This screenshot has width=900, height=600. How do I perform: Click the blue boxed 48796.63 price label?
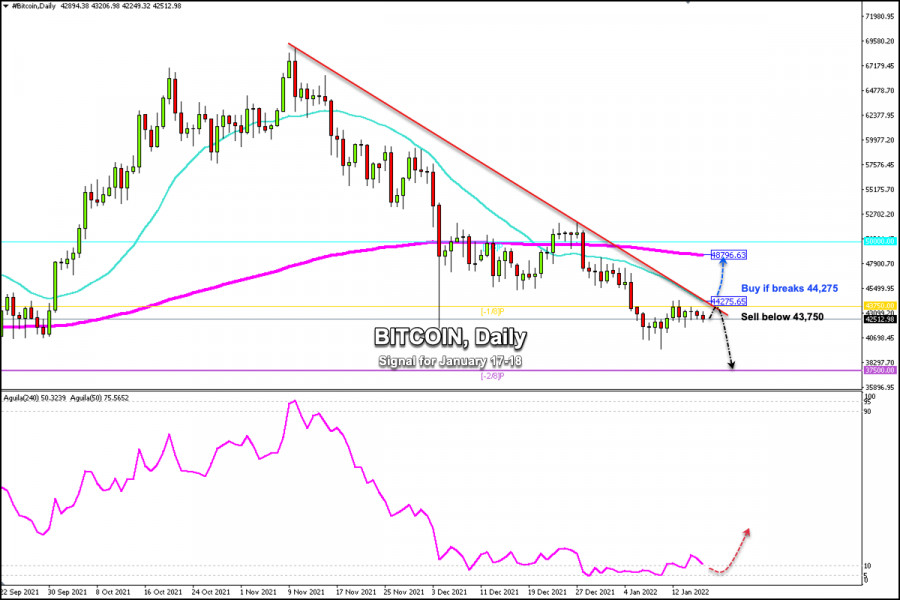click(x=729, y=255)
